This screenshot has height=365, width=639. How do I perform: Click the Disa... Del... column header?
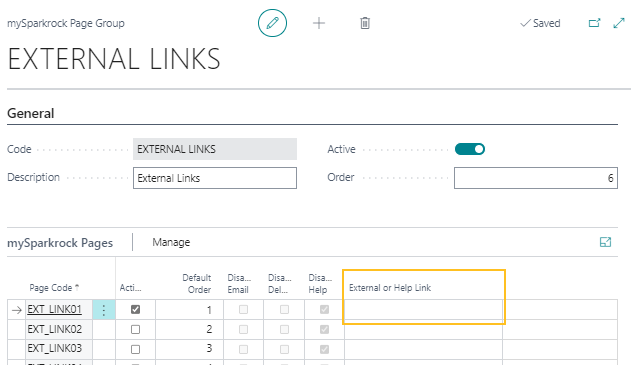(280, 284)
